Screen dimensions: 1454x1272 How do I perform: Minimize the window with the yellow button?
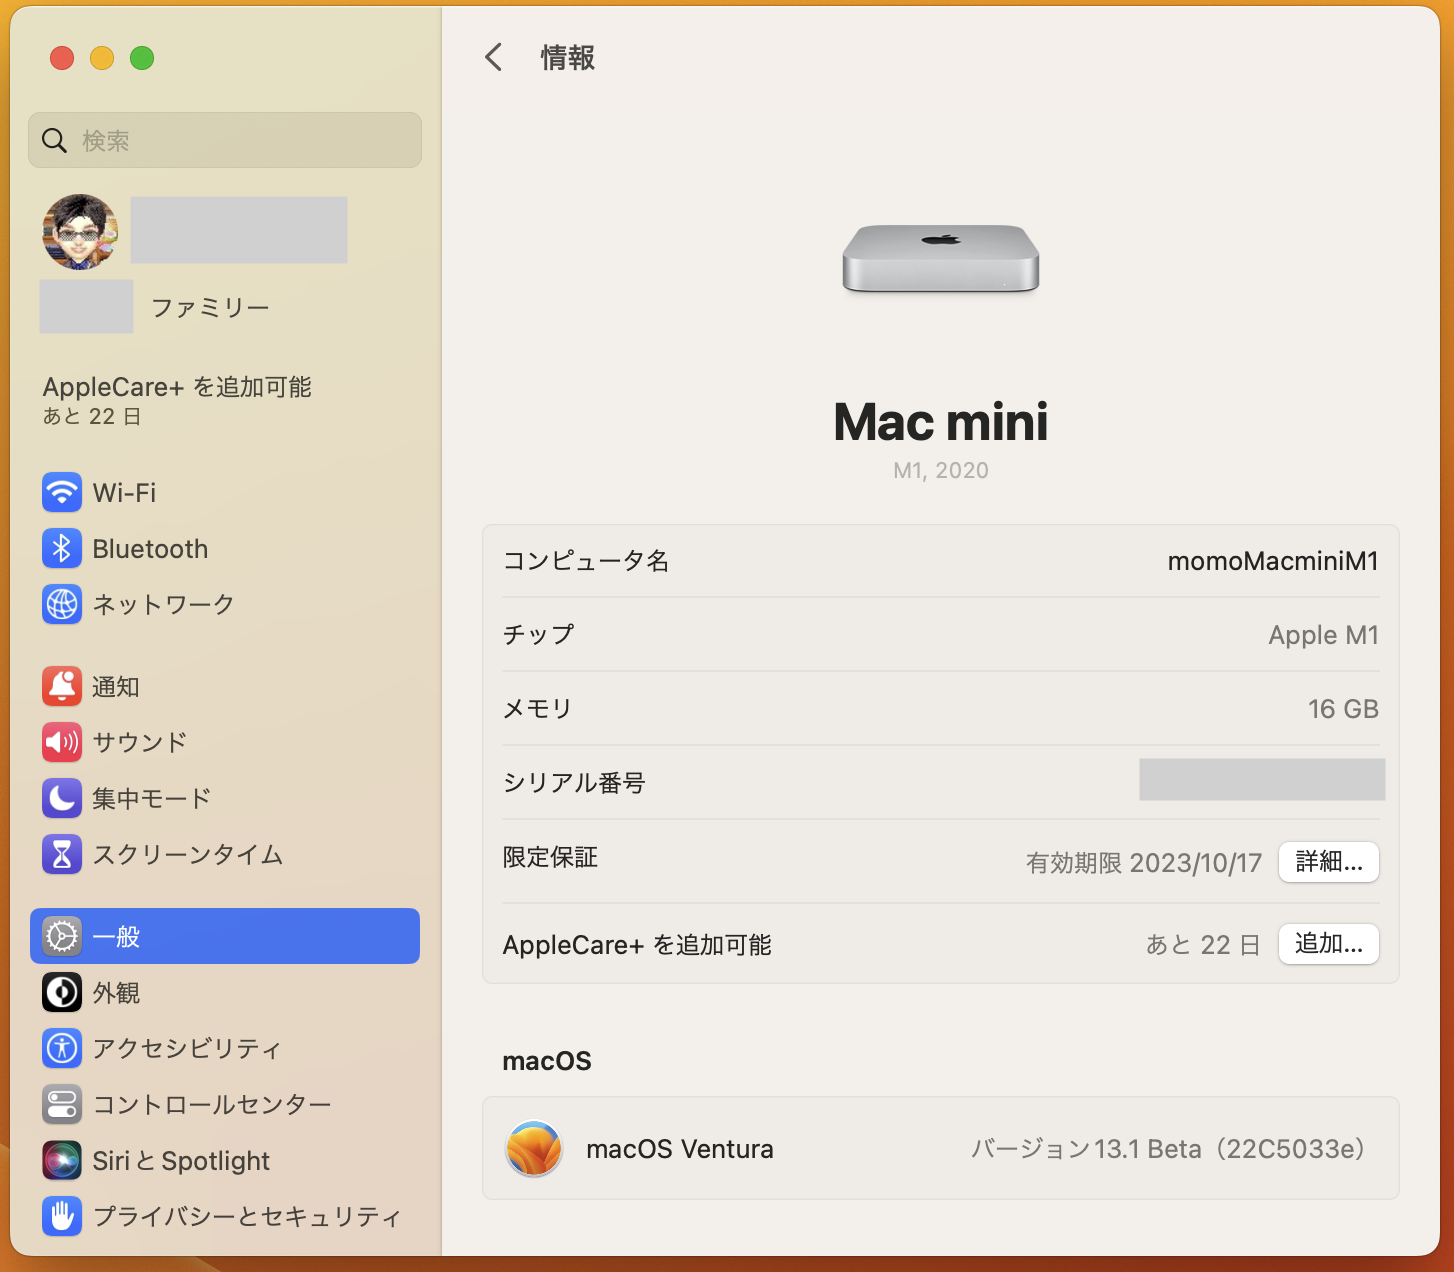[x=102, y=58]
